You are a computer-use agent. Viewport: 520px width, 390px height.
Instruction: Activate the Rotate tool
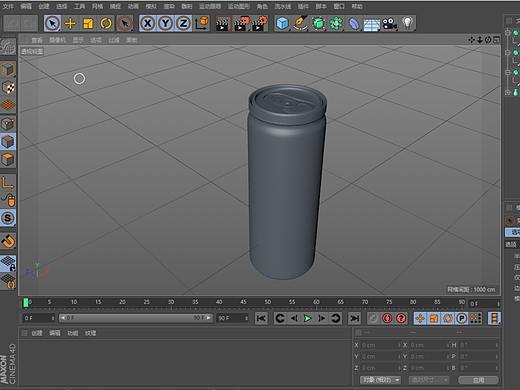pos(106,23)
